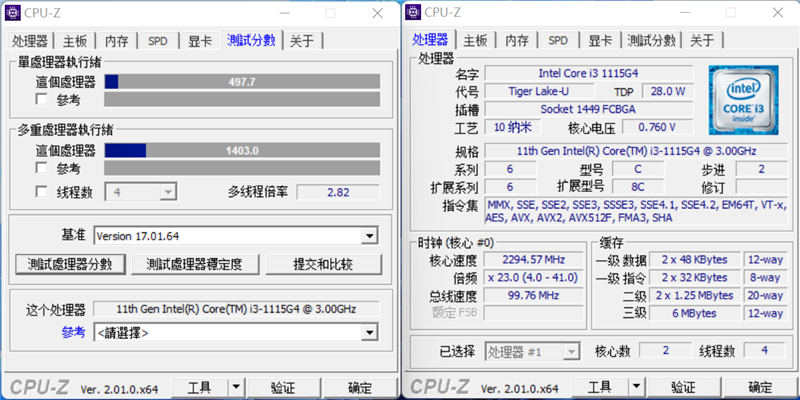Click the 这个处理器 name field in left window
The width and height of the screenshot is (800, 400).
pos(236,309)
